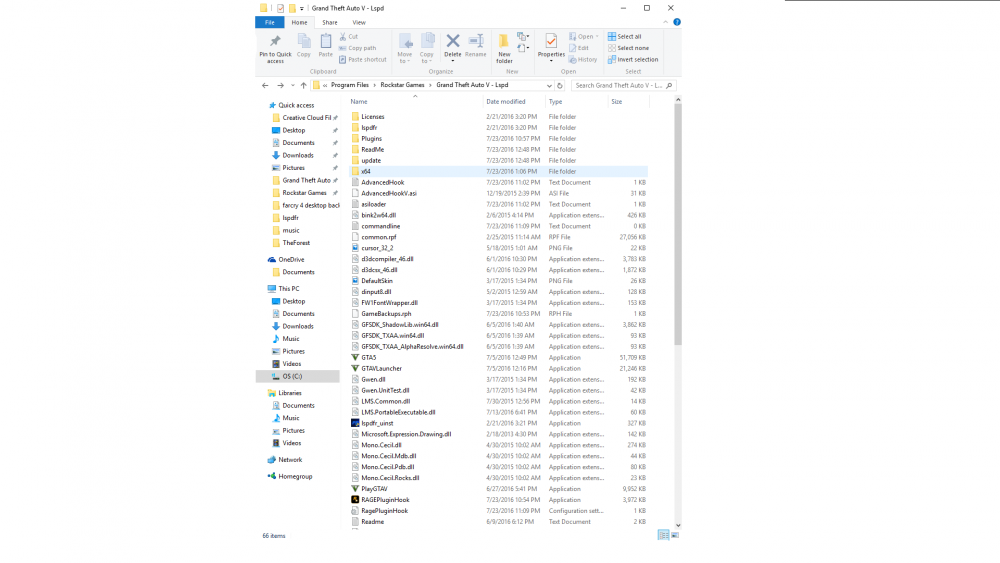The width and height of the screenshot is (1000, 563).
Task: Select the x64 folder row
Action: (499, 172)
